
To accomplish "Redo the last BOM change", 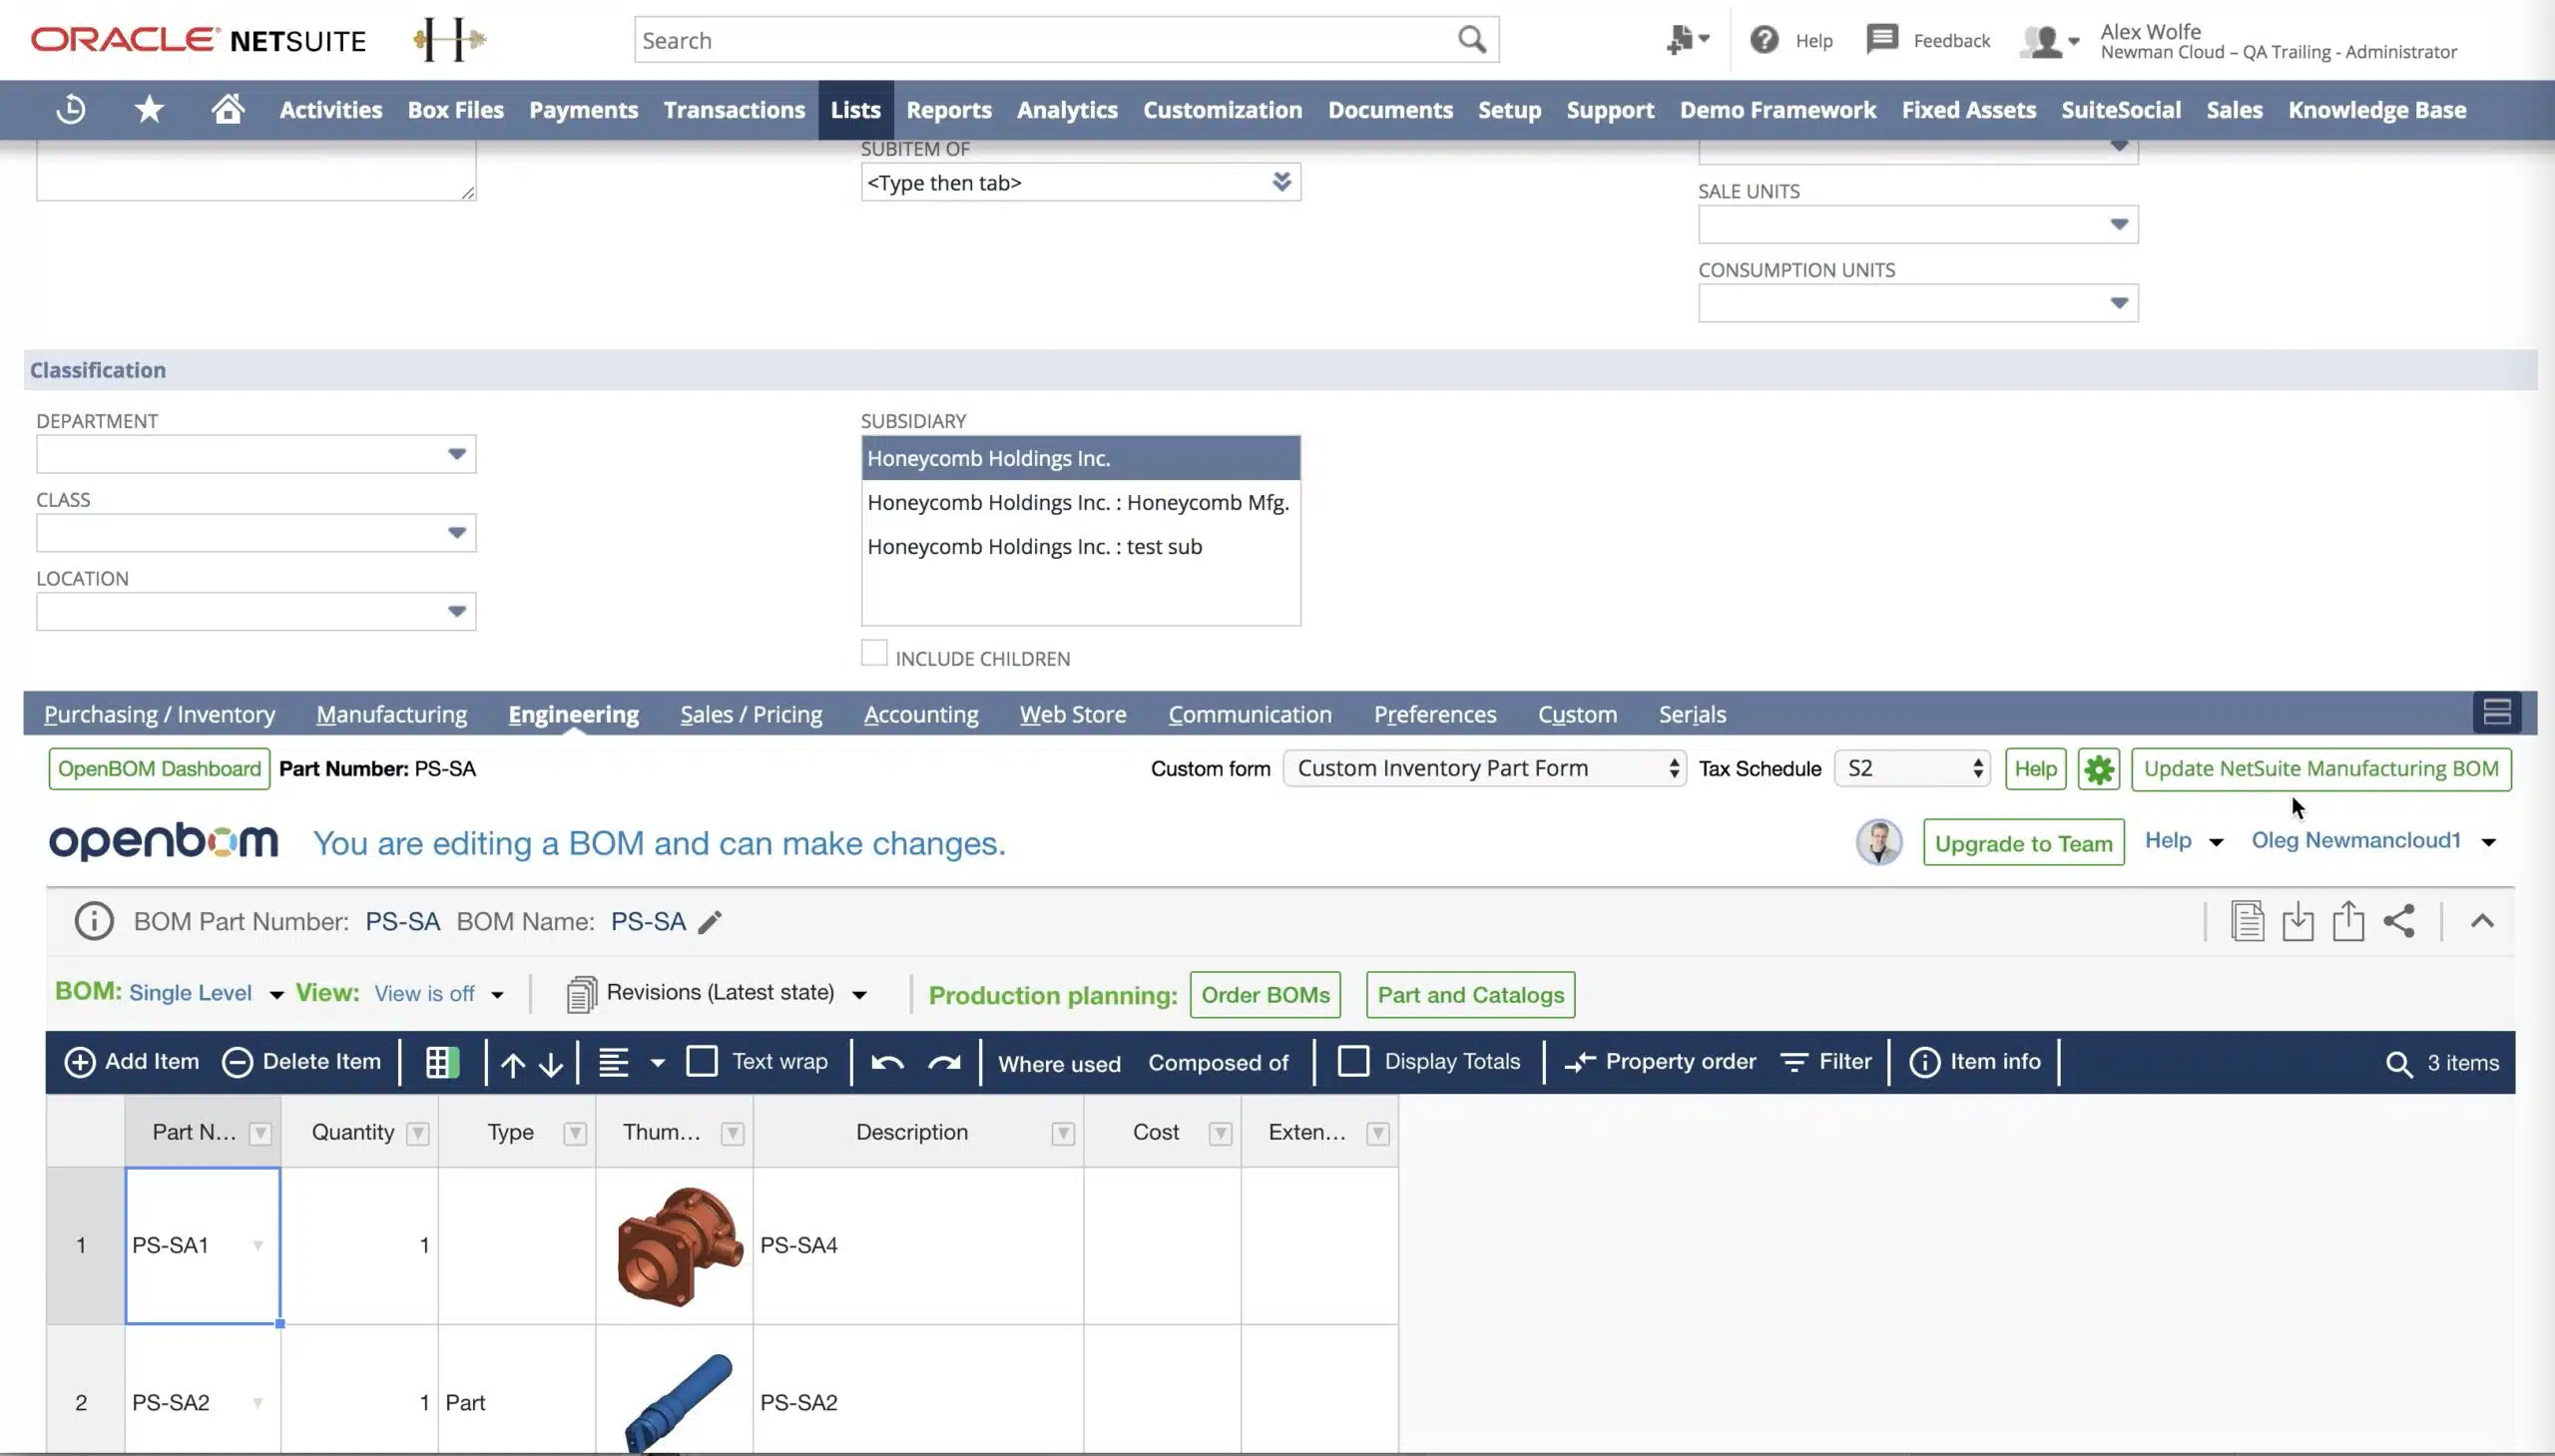I will pyautogui.click(x=944, y=1062).
